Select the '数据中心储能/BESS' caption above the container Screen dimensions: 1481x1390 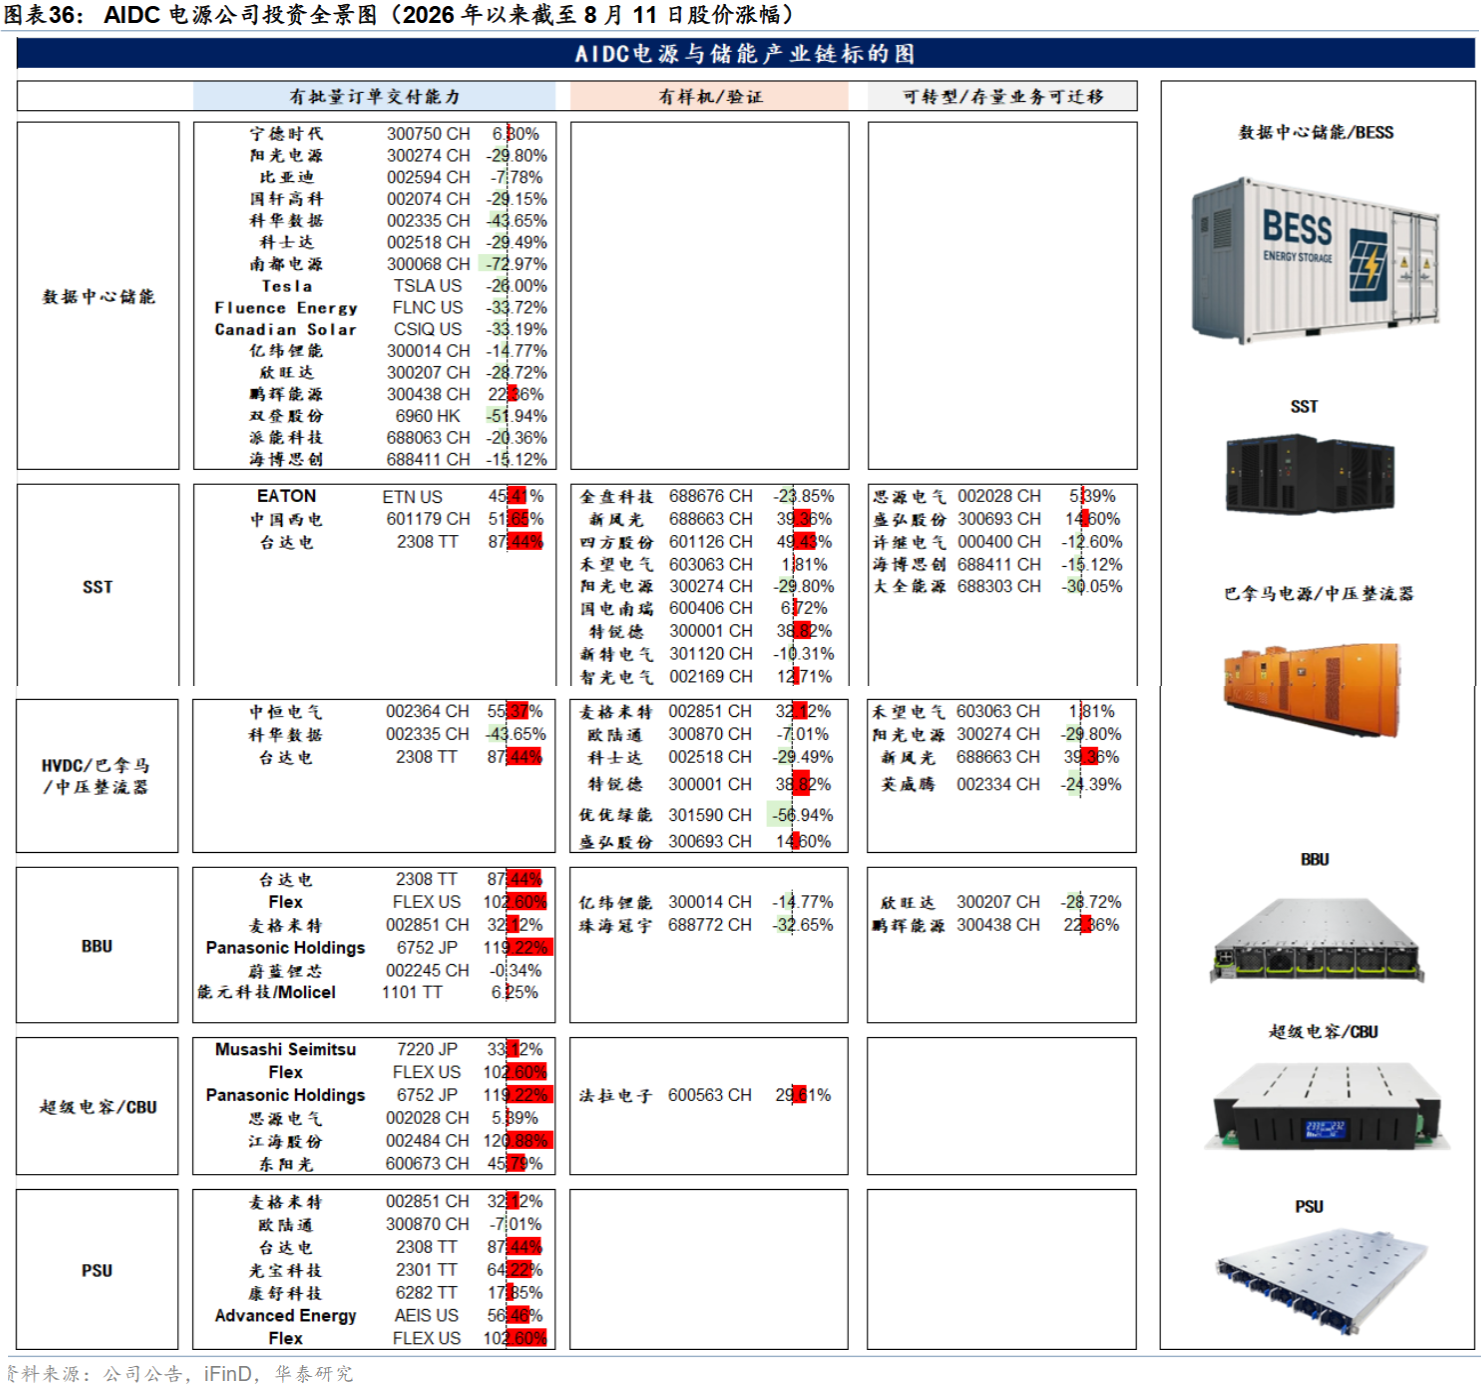click(x=1316, y=132)
